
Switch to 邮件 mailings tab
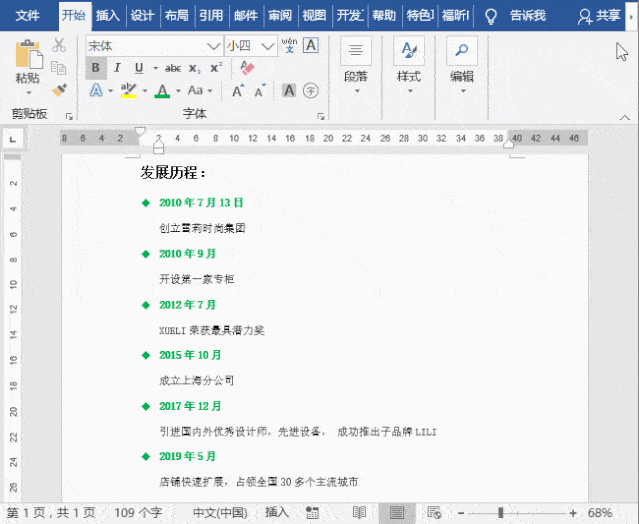tap(246, 15)
